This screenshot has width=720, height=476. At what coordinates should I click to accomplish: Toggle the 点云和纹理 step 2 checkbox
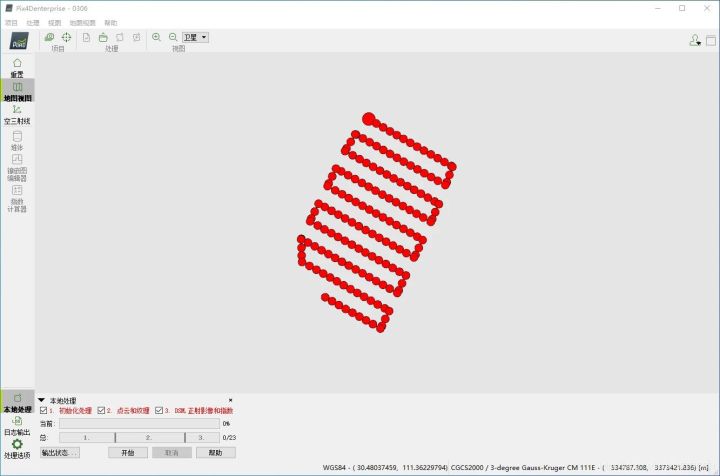(101, 410)
